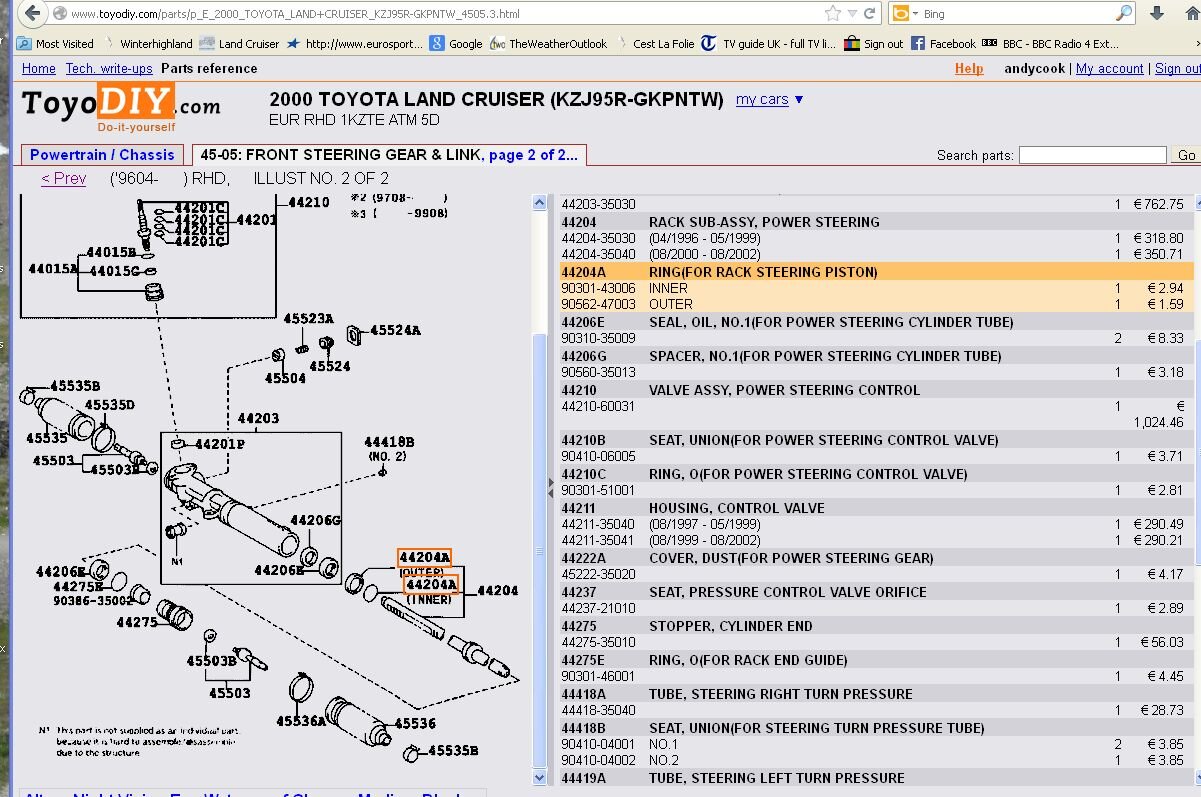The height and width of the screenshot is (797, 1201).
Task: Open the eurosport bookmark
Action: coord(355,44)
